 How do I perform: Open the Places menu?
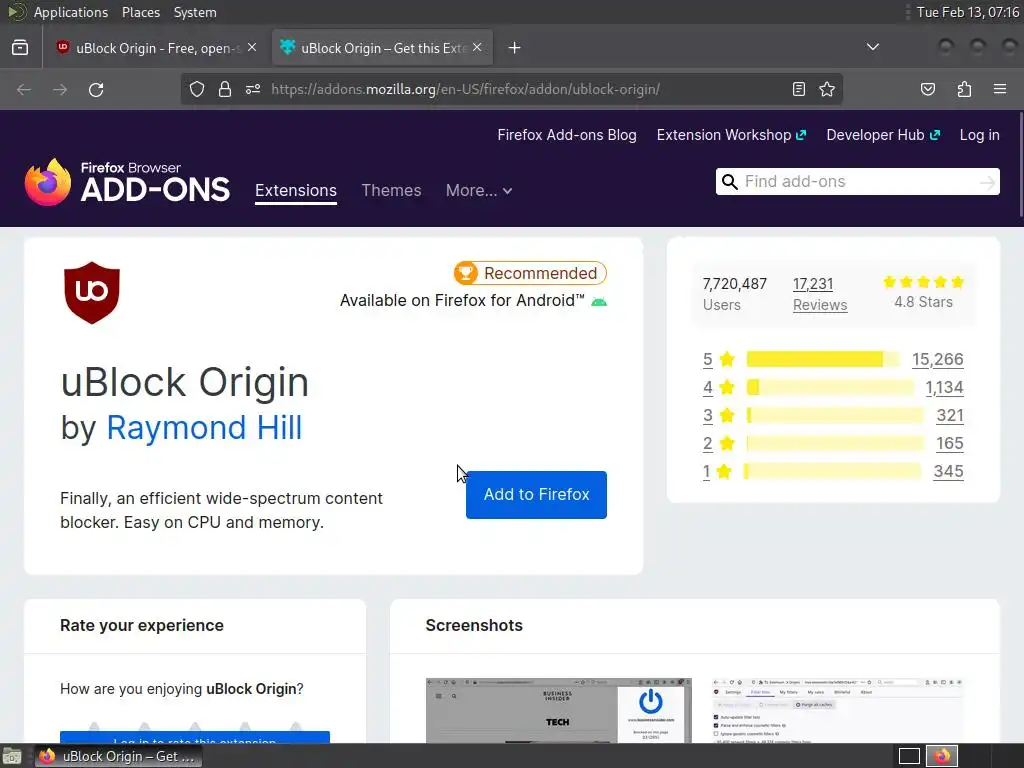[x=140, y=12]
